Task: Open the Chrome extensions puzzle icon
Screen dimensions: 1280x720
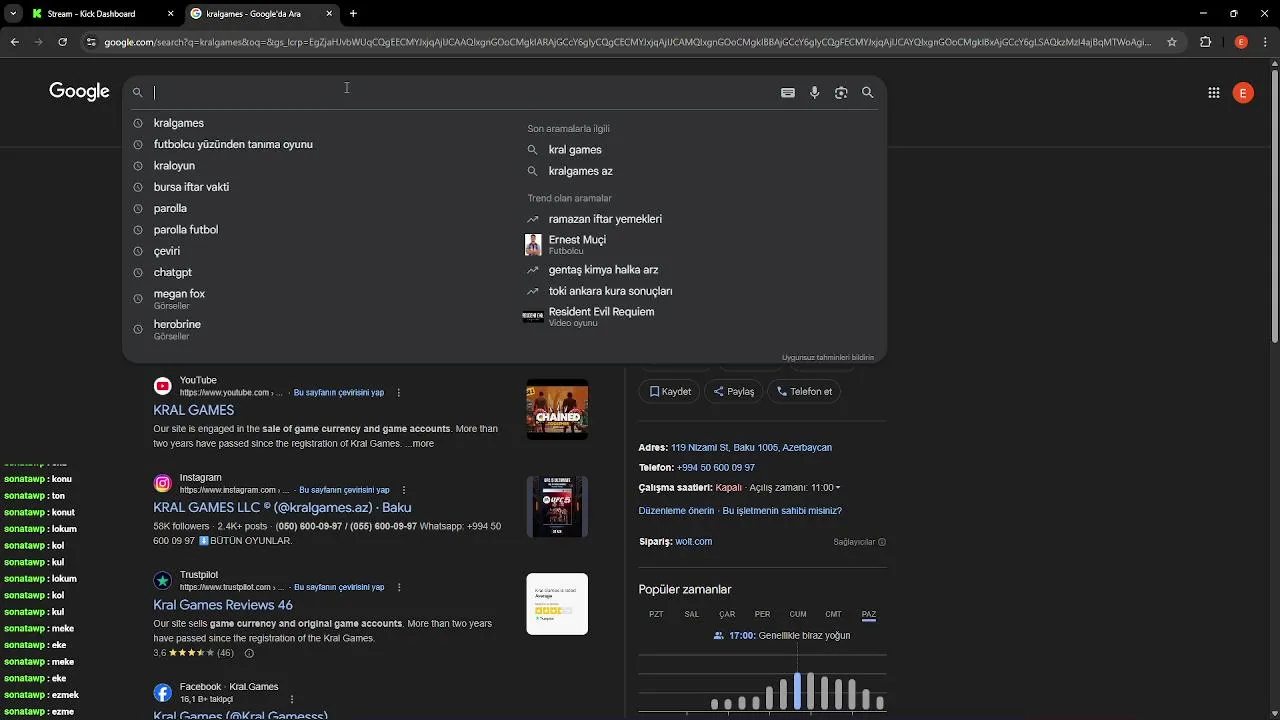Action: (1205, 42)
